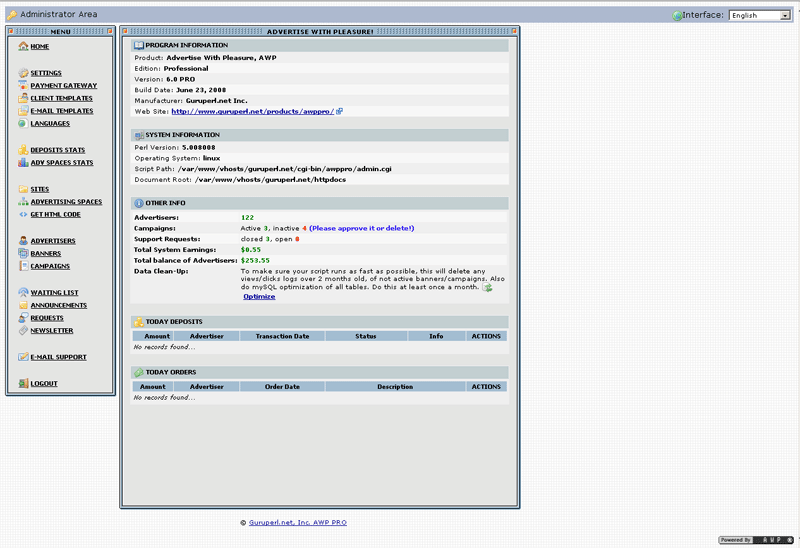Open the REQUESTS link
This screenshot has width=800, height=548.
(47, 318)
